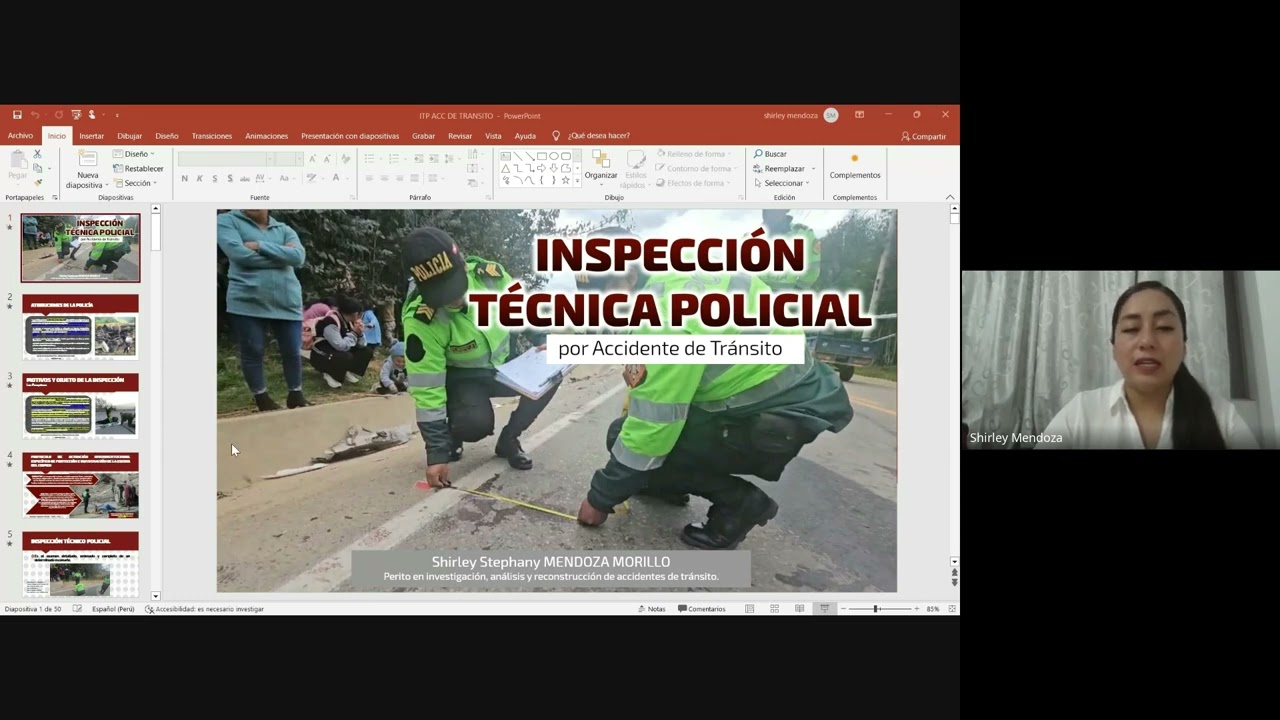Toggle strikethrough (abc)
This screenshot has height=720, width=1280.
[x=245, y=178]
